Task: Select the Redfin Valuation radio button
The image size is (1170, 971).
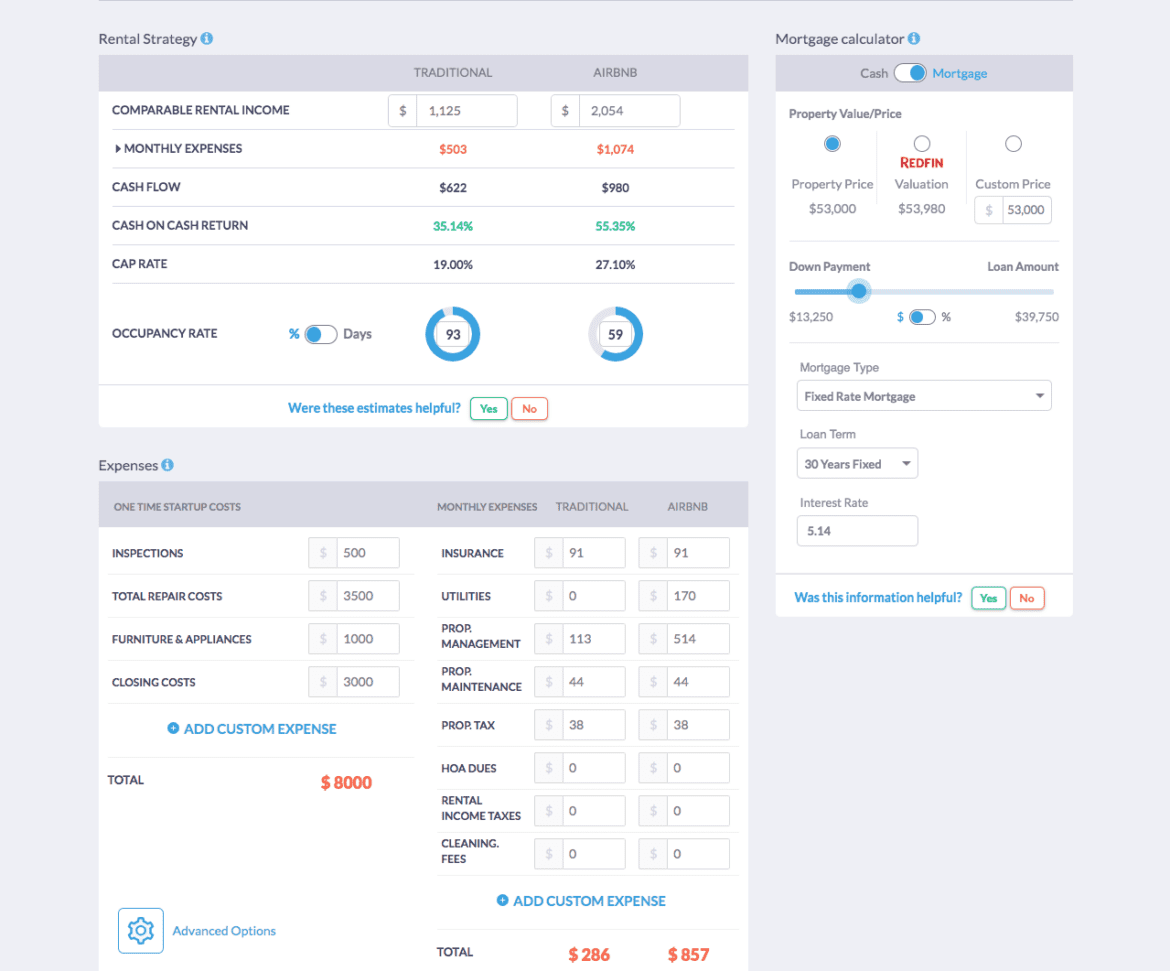Action: (921, 143)
